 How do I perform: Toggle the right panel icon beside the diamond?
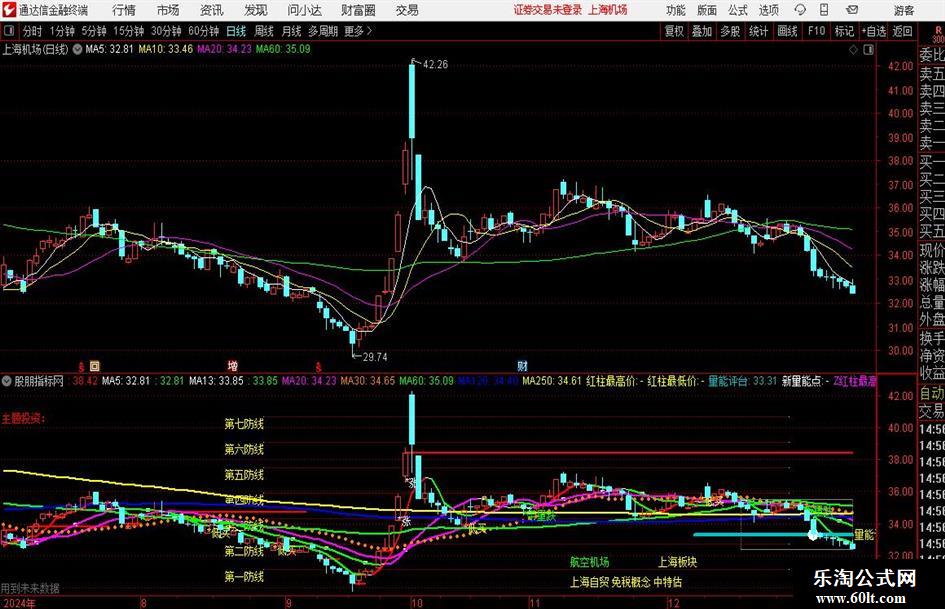click(x=868, y=50)
